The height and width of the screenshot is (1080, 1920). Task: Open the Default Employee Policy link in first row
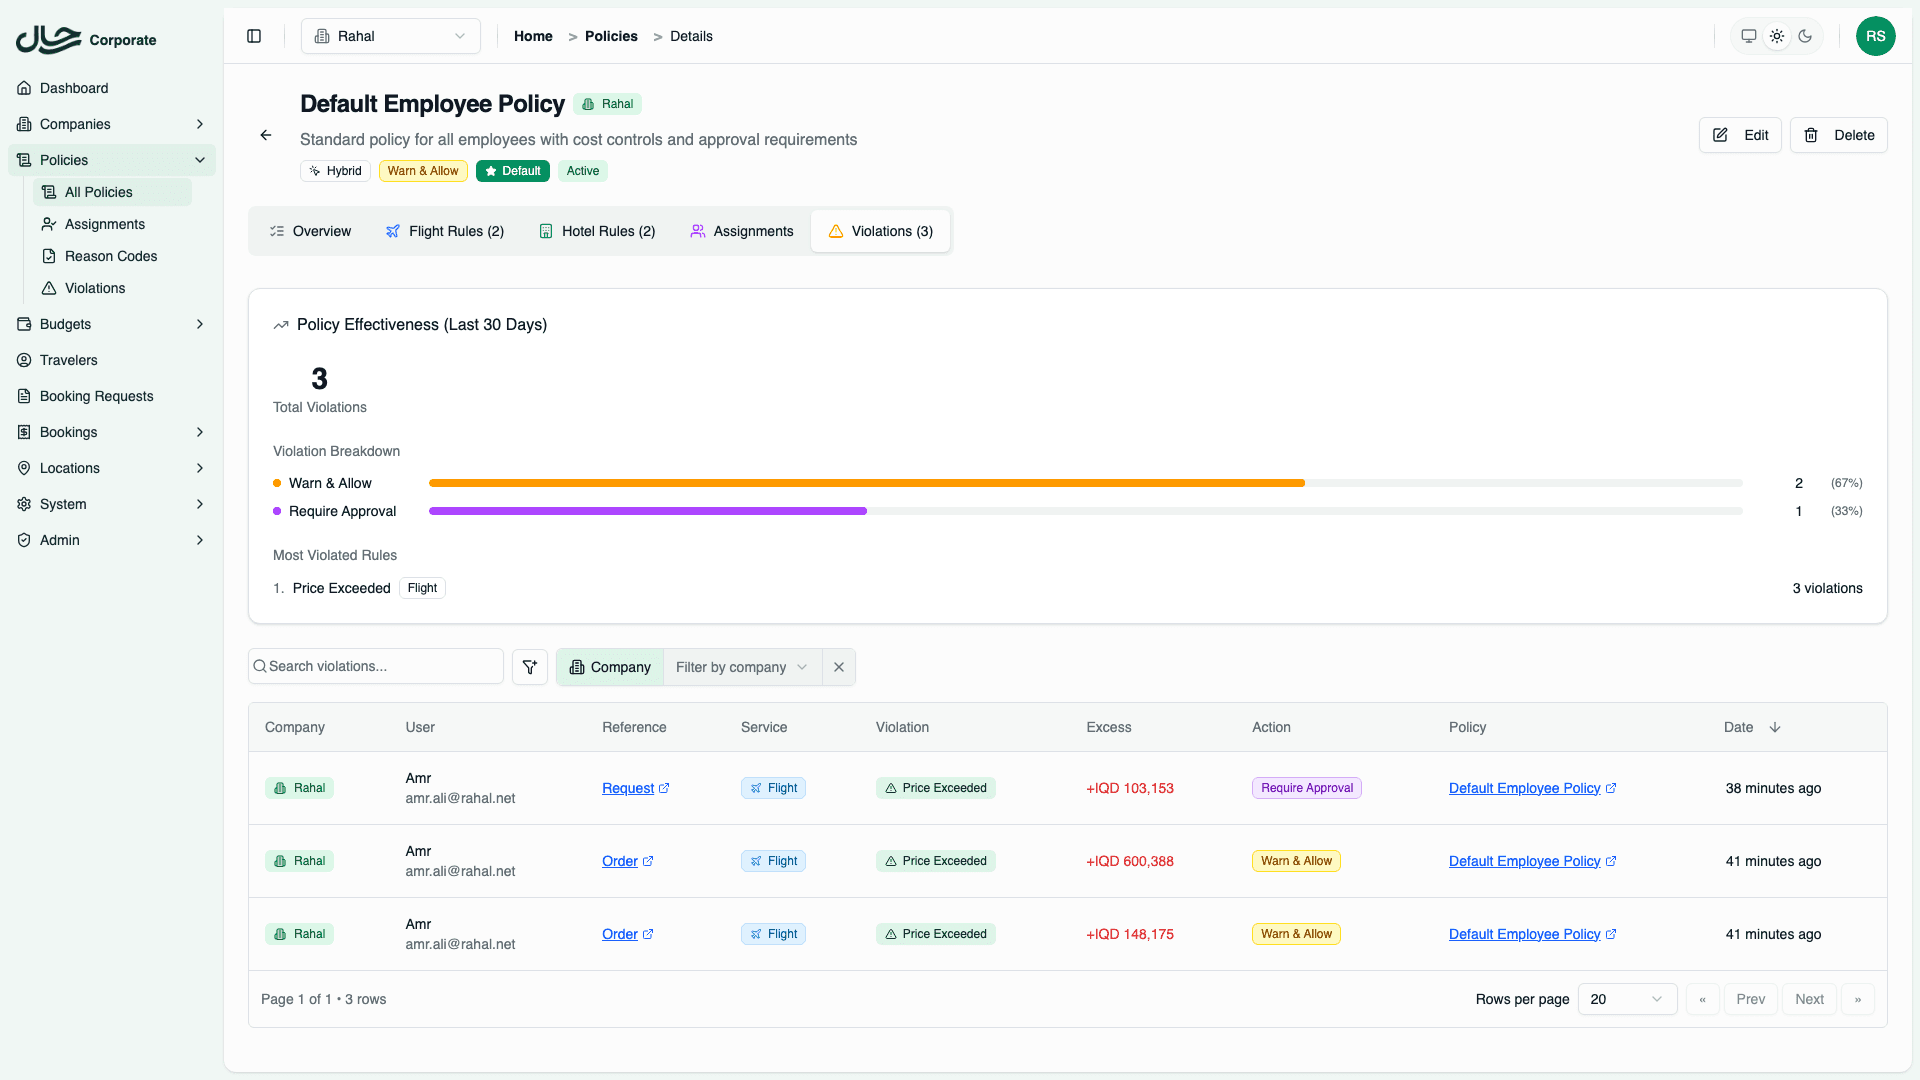coord(1524,788)
